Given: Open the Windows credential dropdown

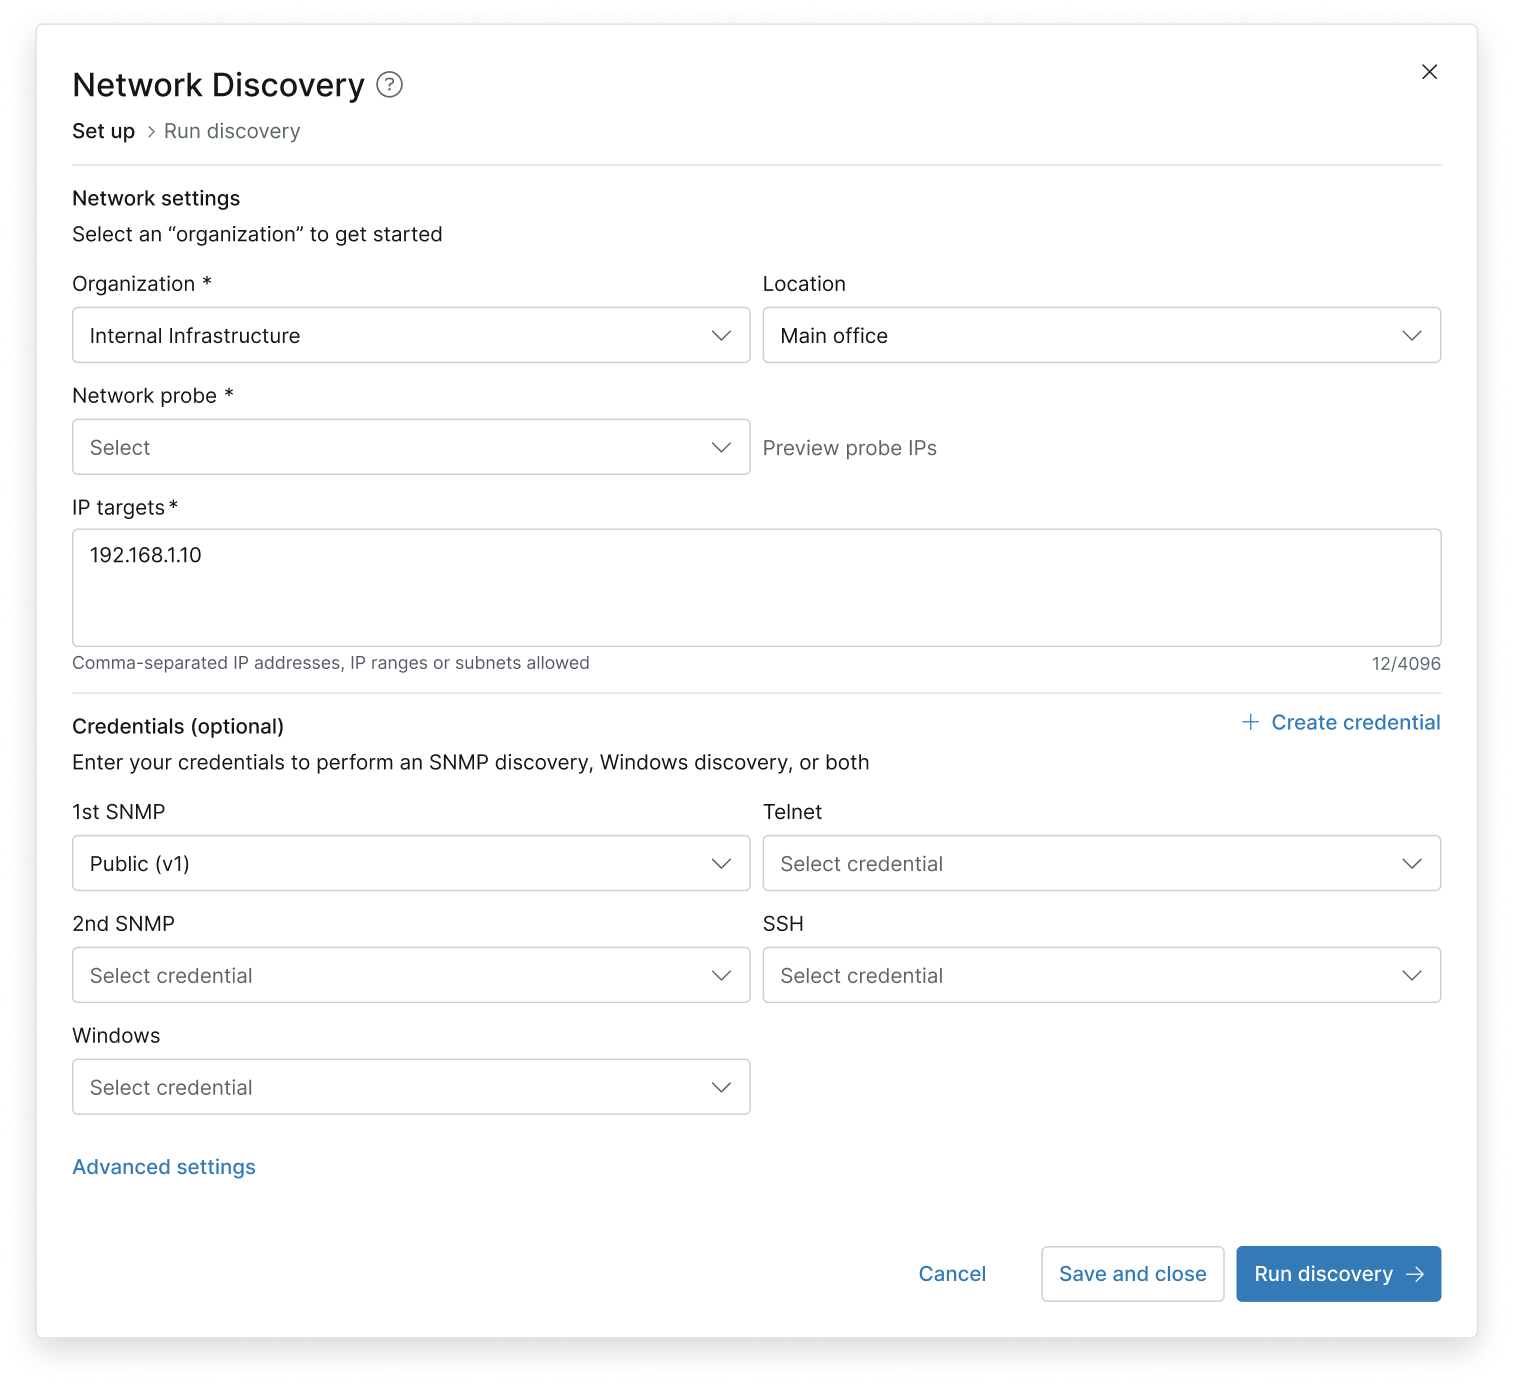Looking at the screenshot, I should click(x=411, y=1087).
